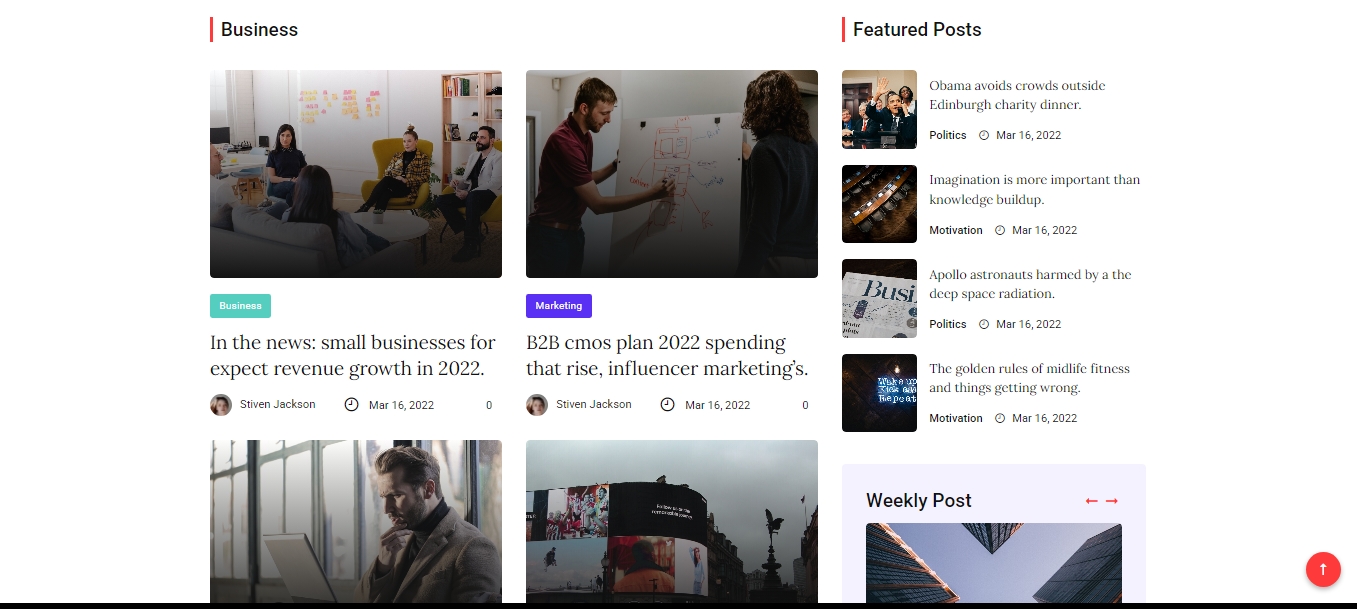Open 'B2B cmos plan 2022 spending' article title
The width and height of the screenshot is (1357, 609).
(666, 356)
